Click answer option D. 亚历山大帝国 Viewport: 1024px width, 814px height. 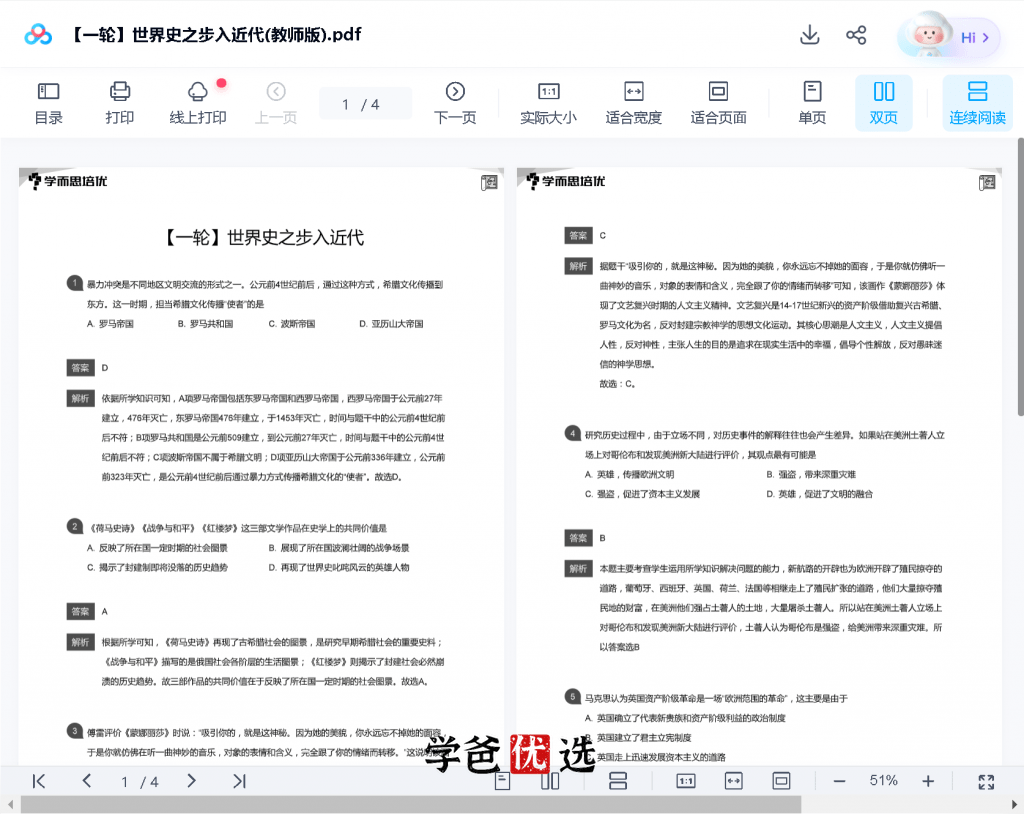391,324
